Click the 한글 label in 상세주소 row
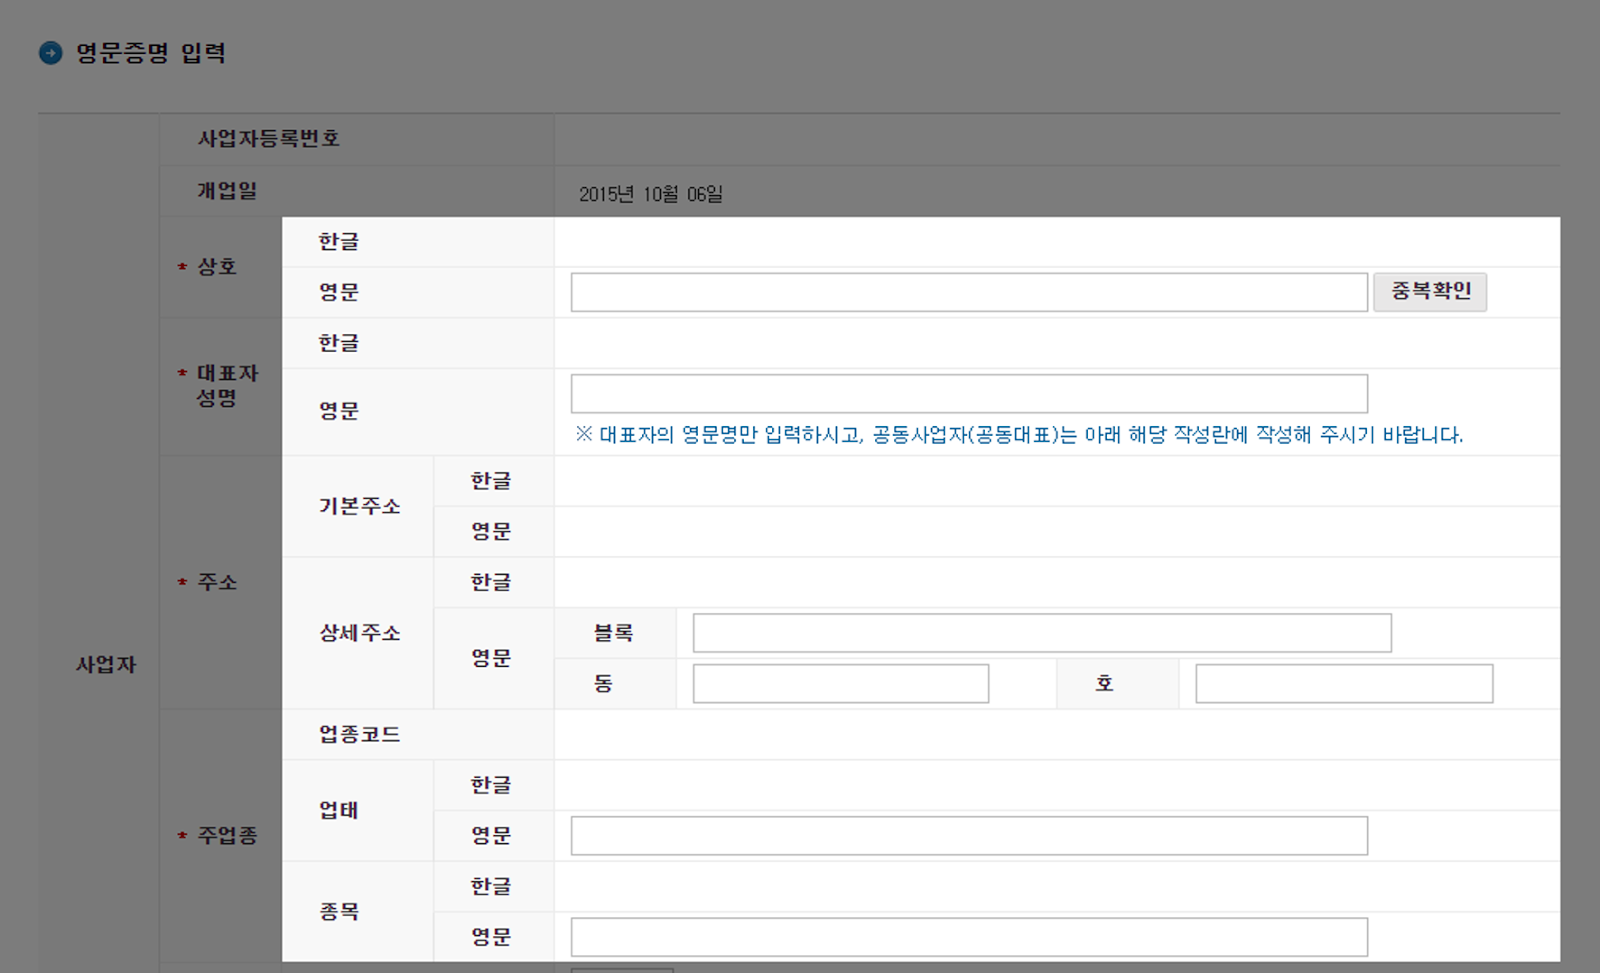Viewport: 1600px width, 973px height. click(x=491, y=582)
